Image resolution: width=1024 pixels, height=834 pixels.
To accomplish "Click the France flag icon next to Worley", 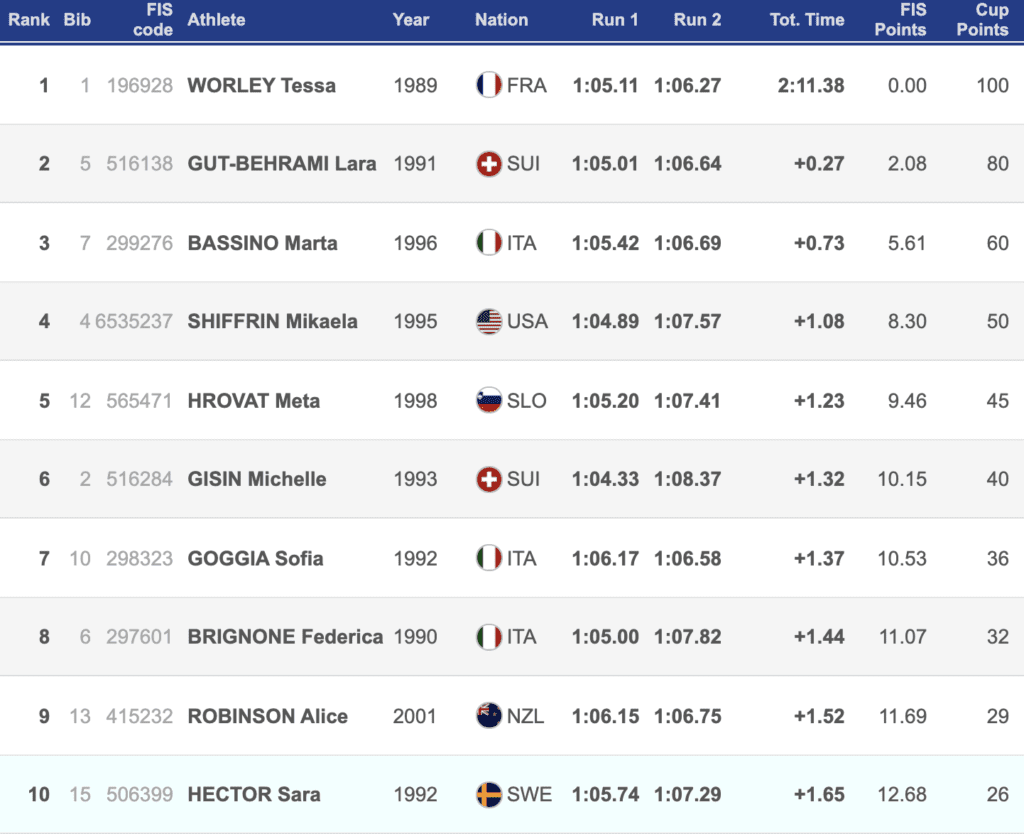I will coord(488,85).
